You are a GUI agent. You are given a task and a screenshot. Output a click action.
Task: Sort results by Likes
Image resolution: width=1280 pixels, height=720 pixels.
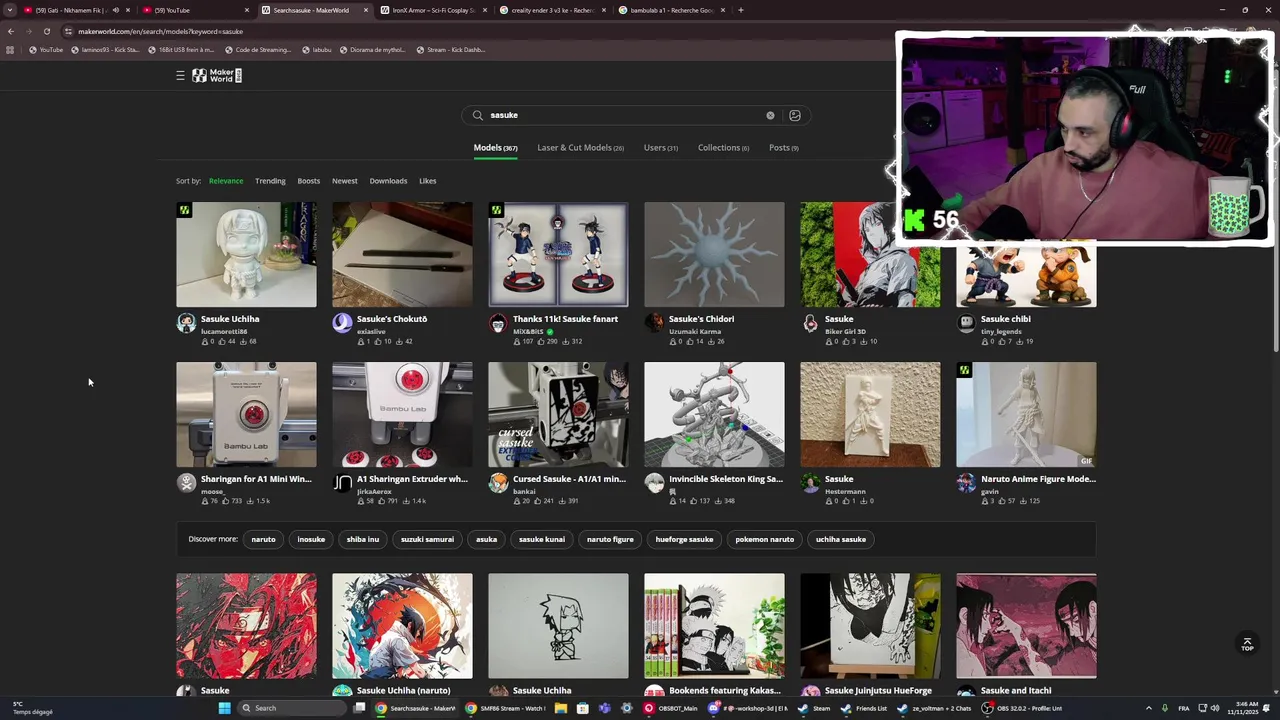pyautogui.click(x=428, y=181)
